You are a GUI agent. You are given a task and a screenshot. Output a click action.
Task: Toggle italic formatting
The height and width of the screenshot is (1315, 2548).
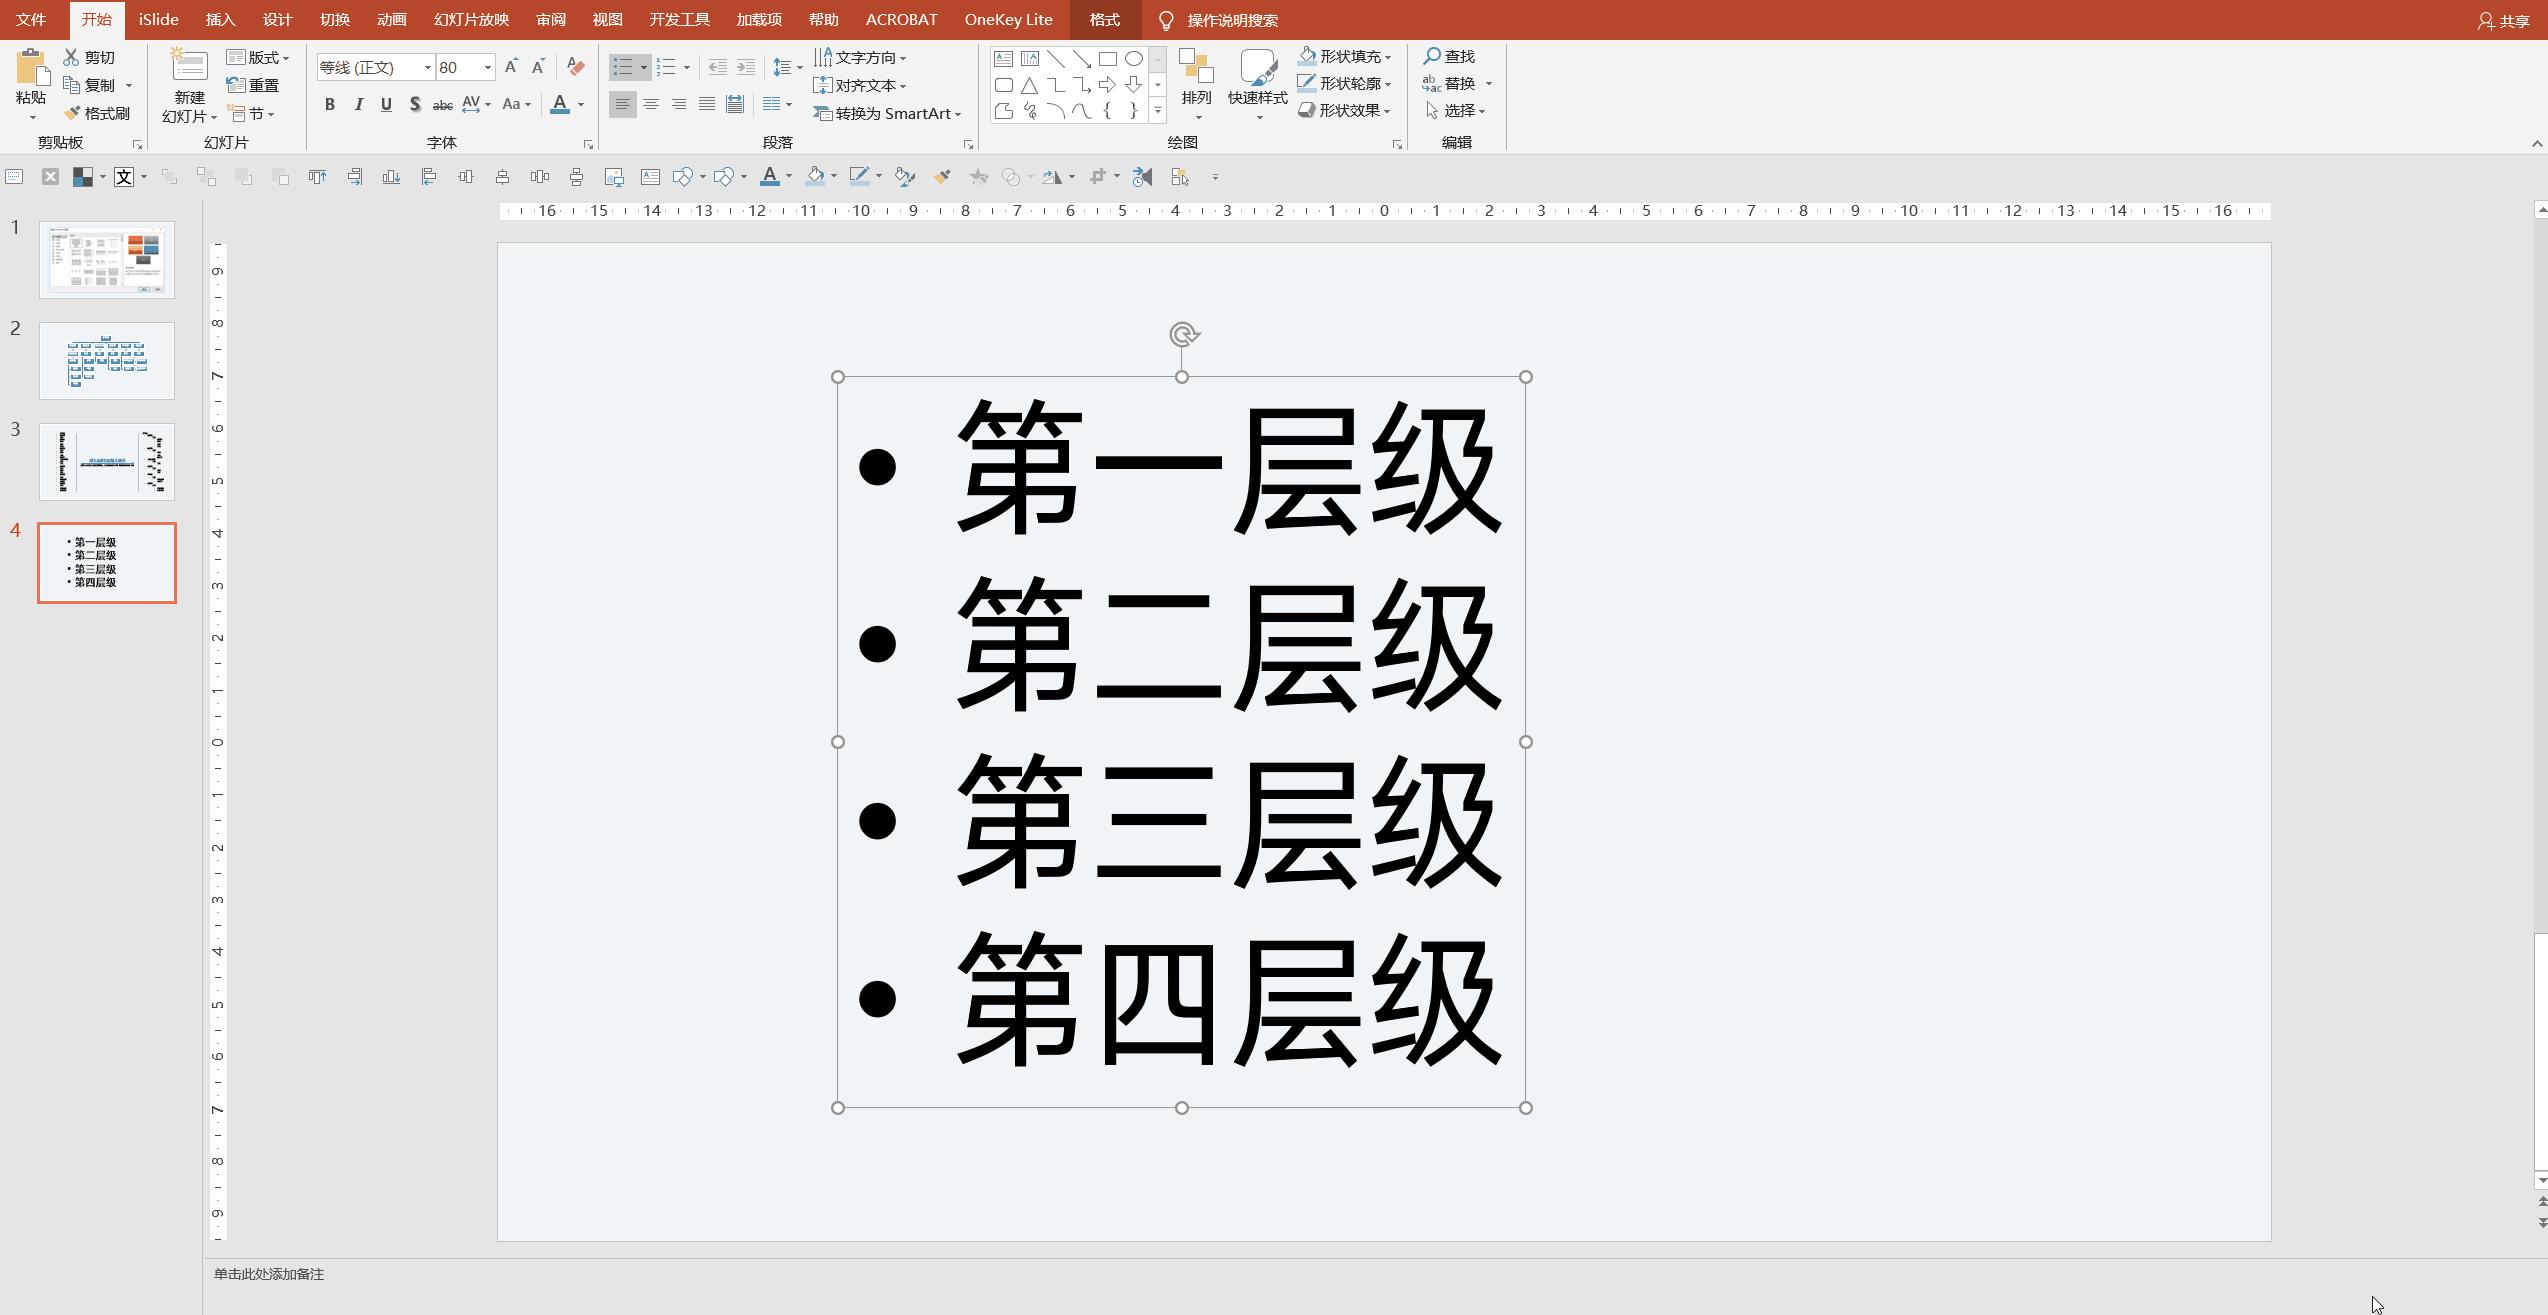point(358,103)
